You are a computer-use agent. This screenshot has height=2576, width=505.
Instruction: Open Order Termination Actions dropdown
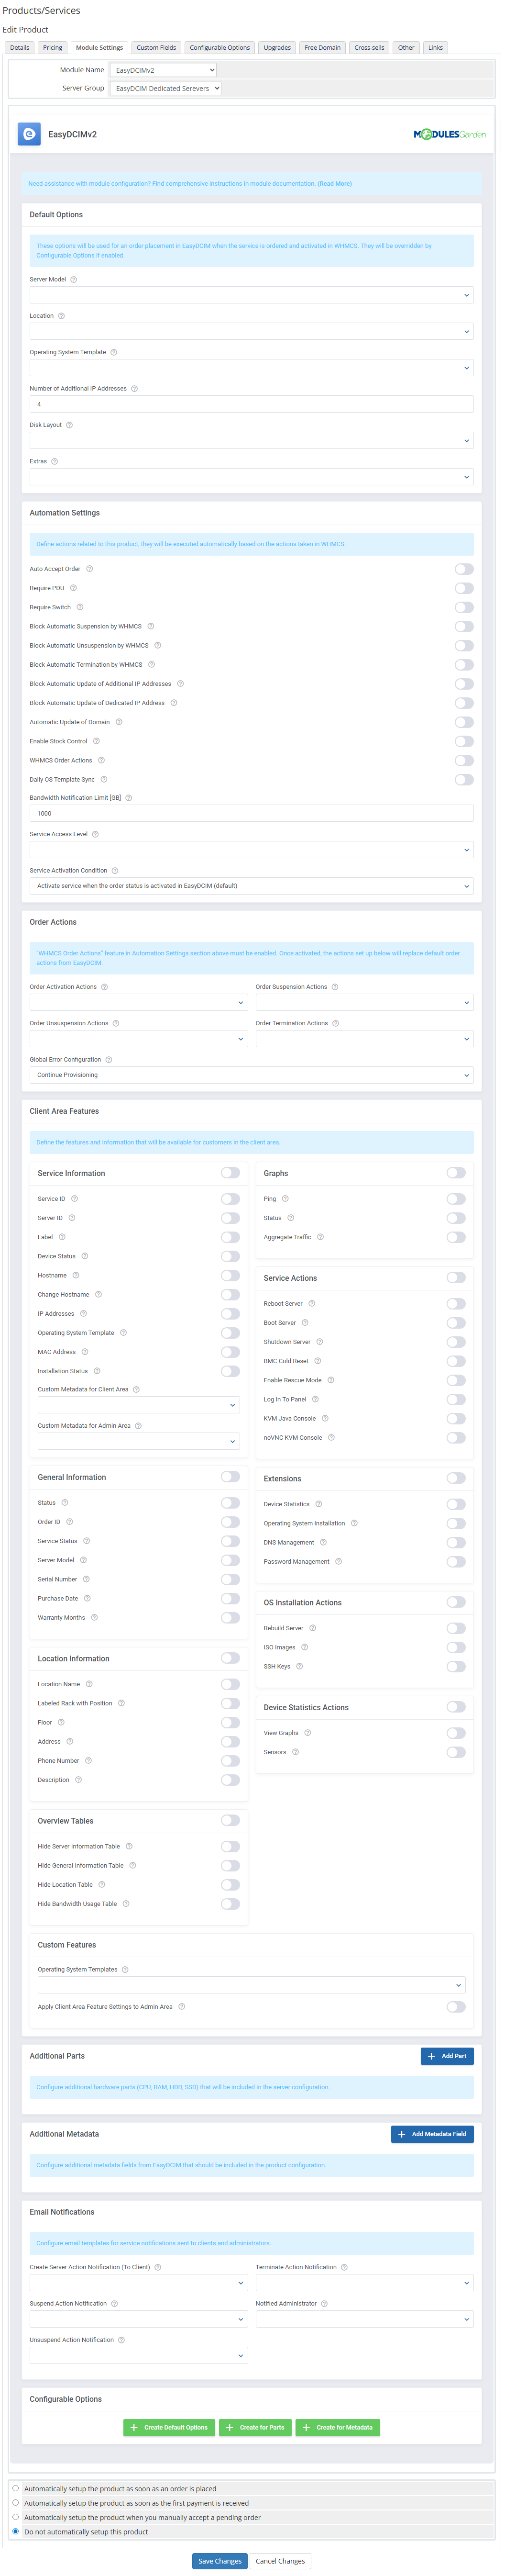pos(364,1039)
